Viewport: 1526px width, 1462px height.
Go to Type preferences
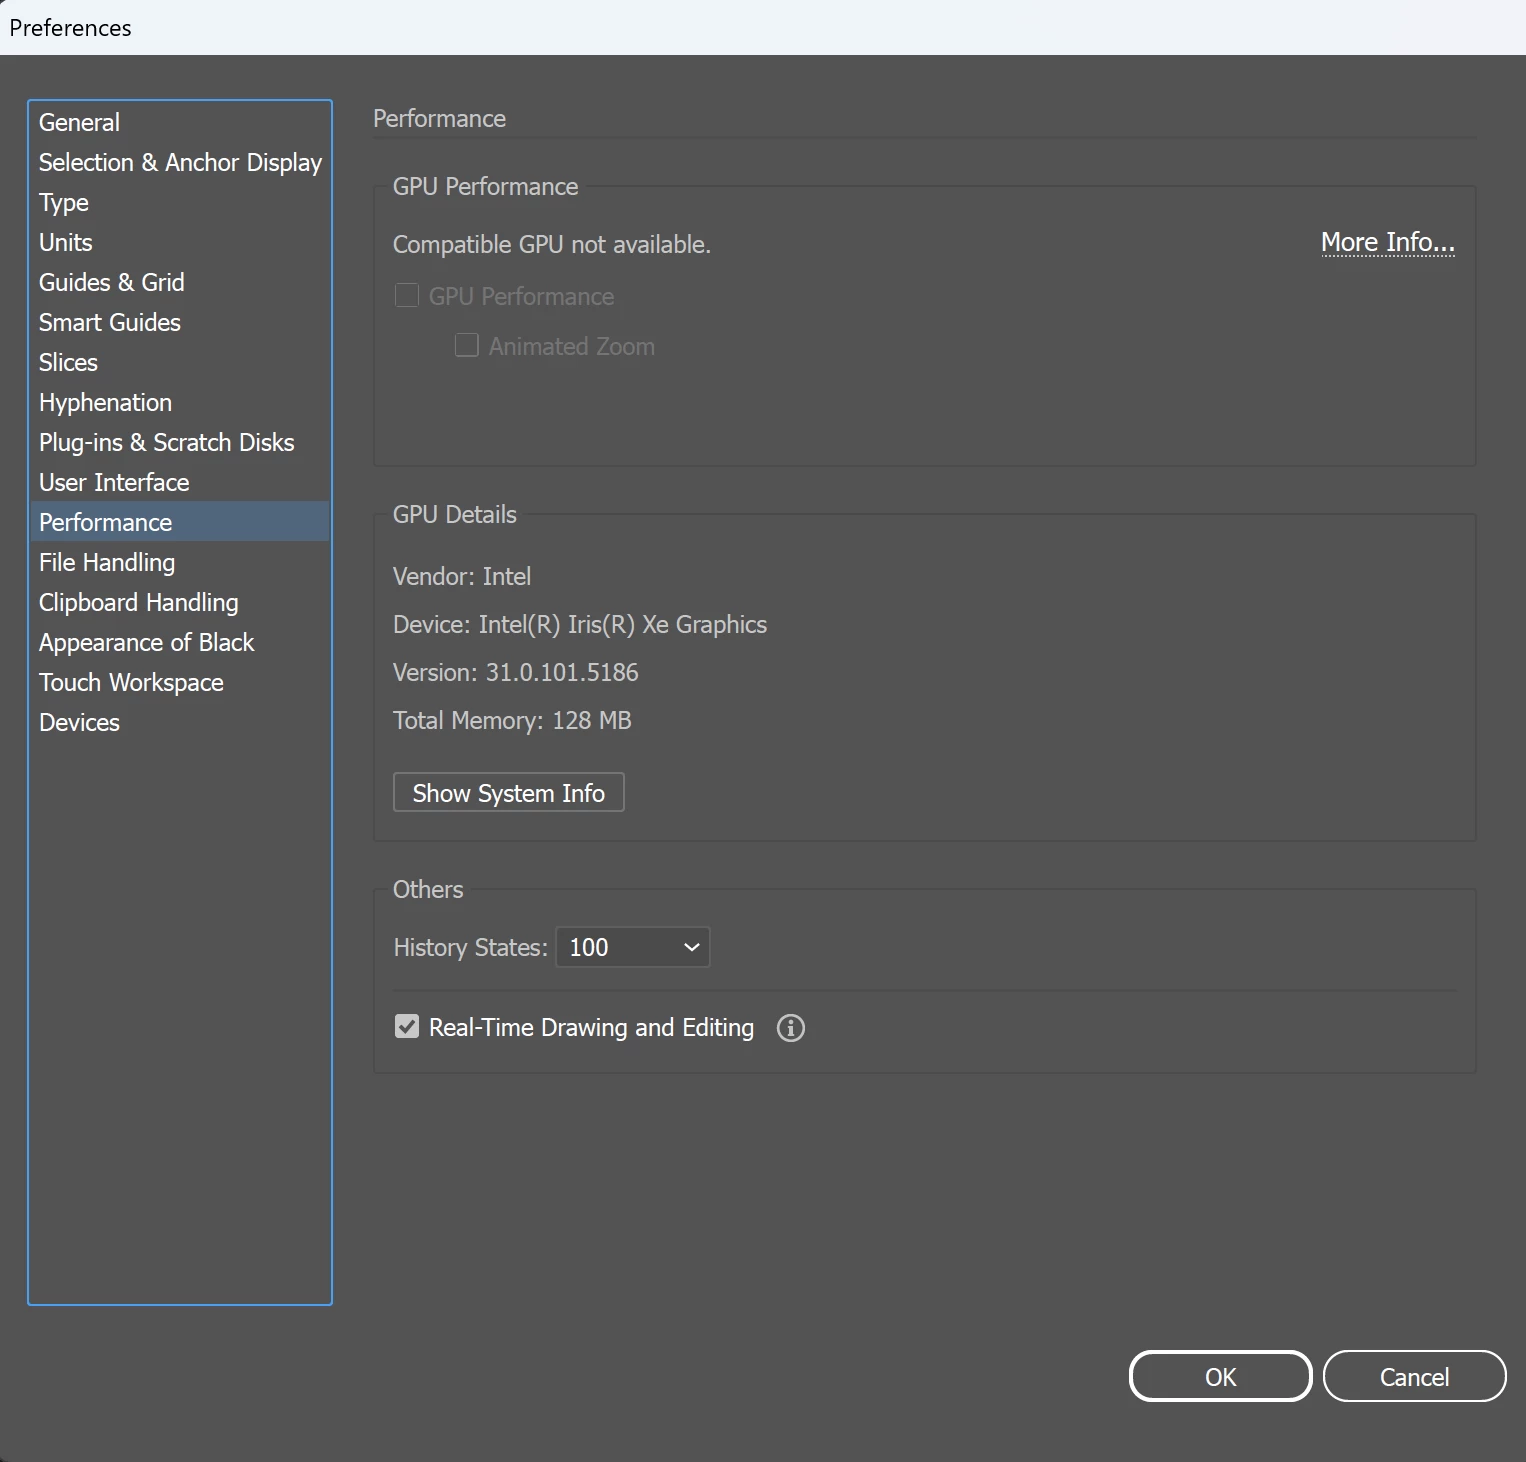click(x=180, y=202)
